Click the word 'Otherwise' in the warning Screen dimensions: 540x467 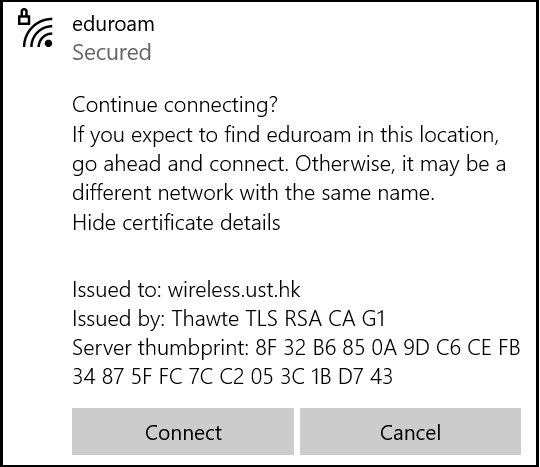point(345,164)
